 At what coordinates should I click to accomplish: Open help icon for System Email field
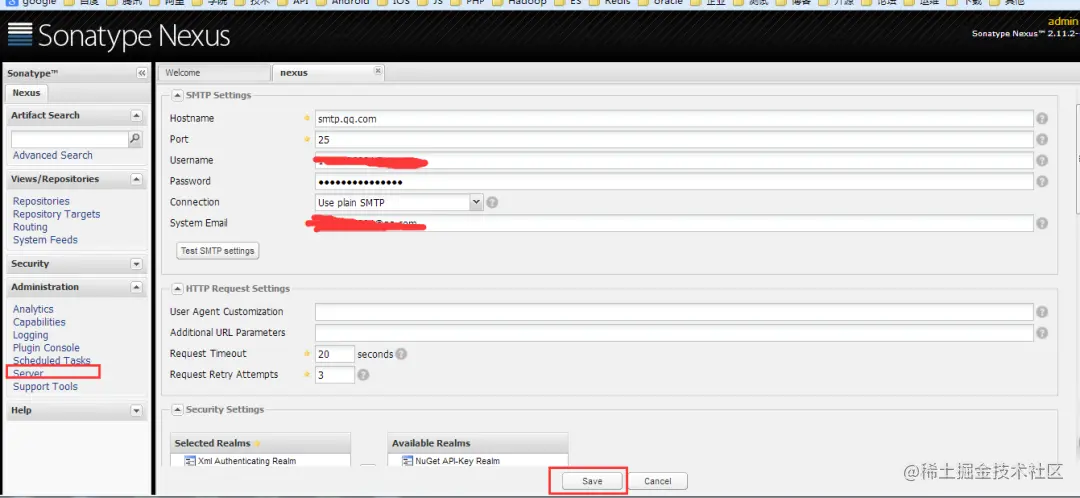1042,224
